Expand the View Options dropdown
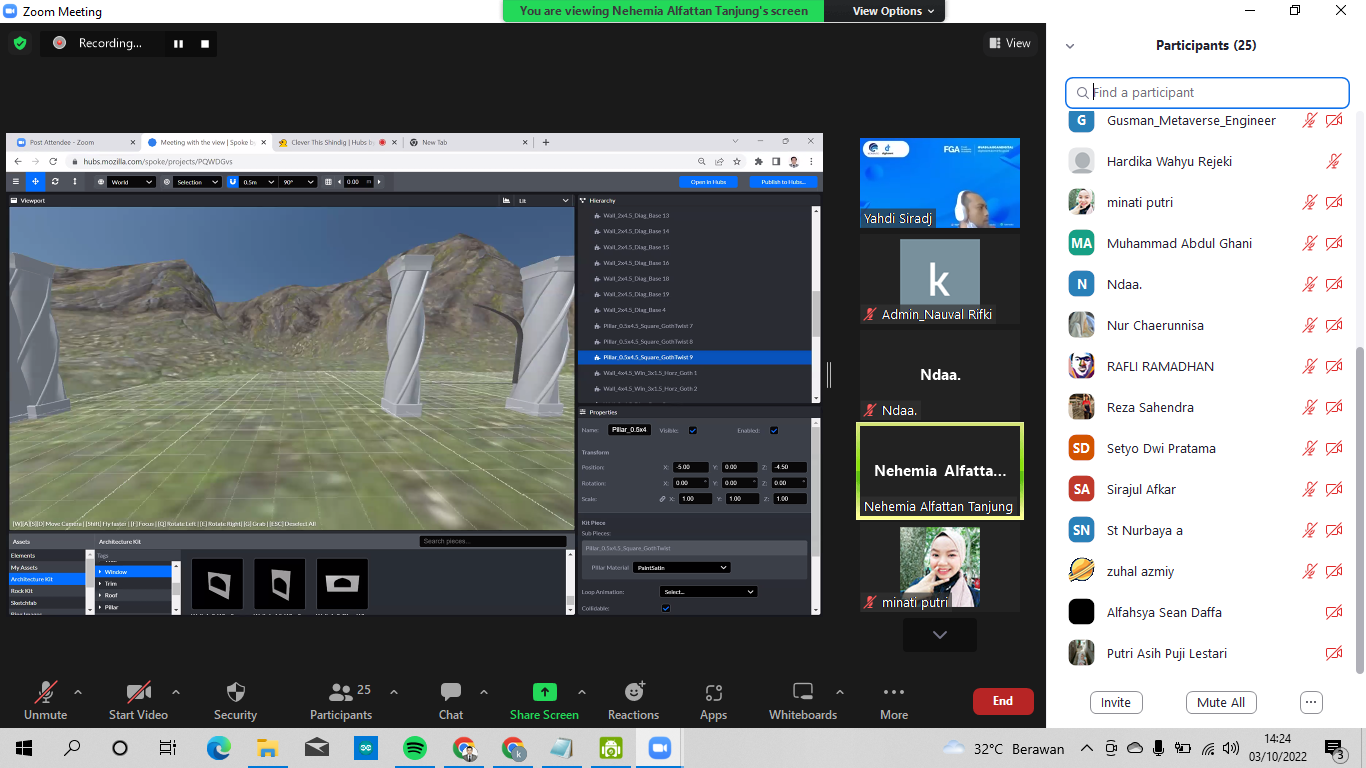1366x768 pixels. point(893,11)
